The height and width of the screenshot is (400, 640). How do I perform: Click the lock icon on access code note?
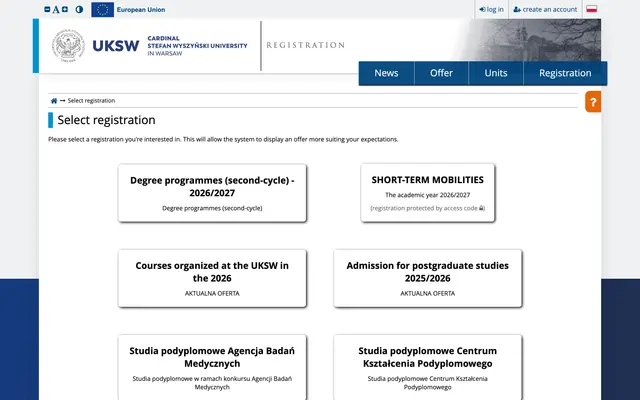tap(481, 208)
